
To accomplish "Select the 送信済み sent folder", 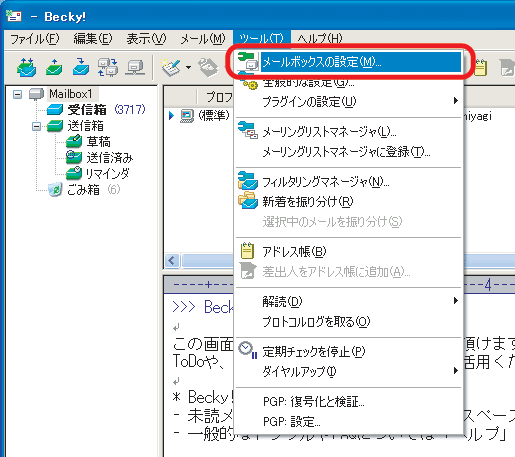I will point(110,158).
